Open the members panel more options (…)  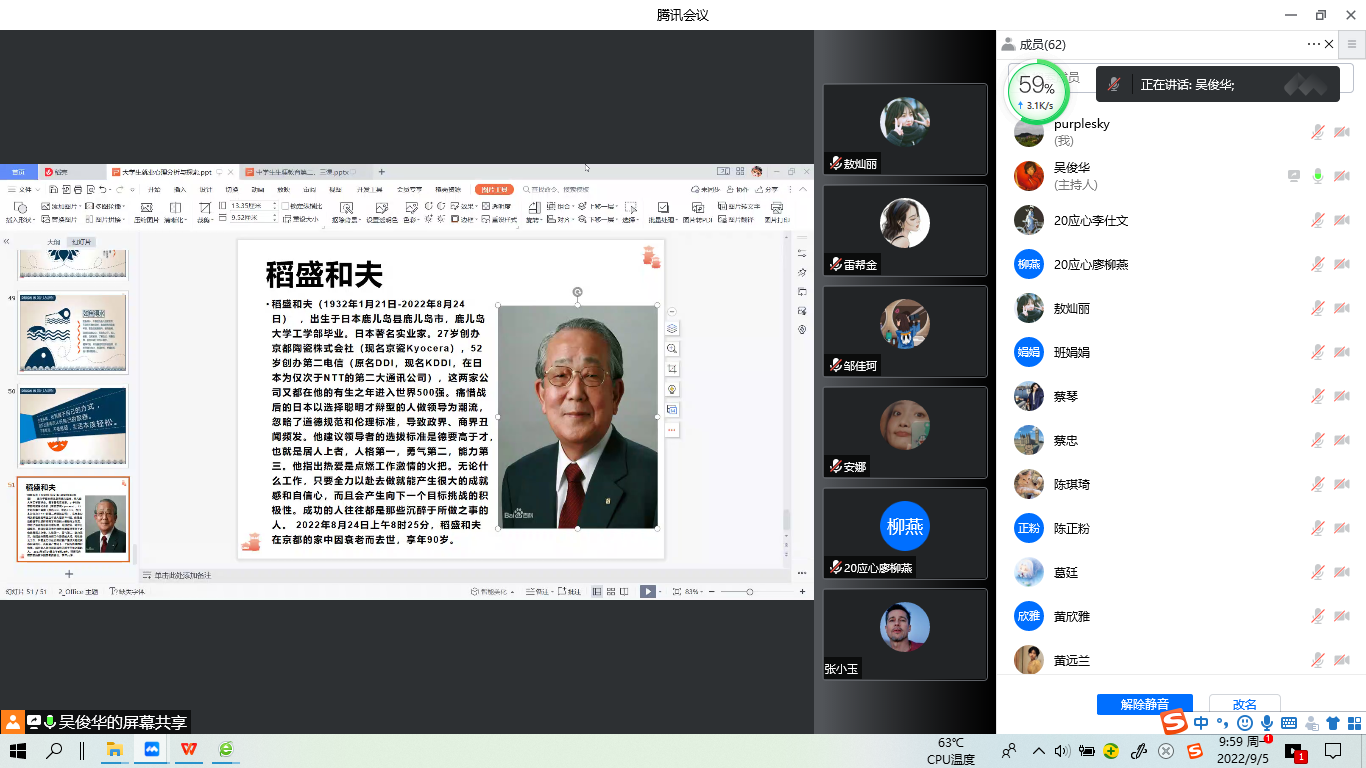pos(1313,44)
